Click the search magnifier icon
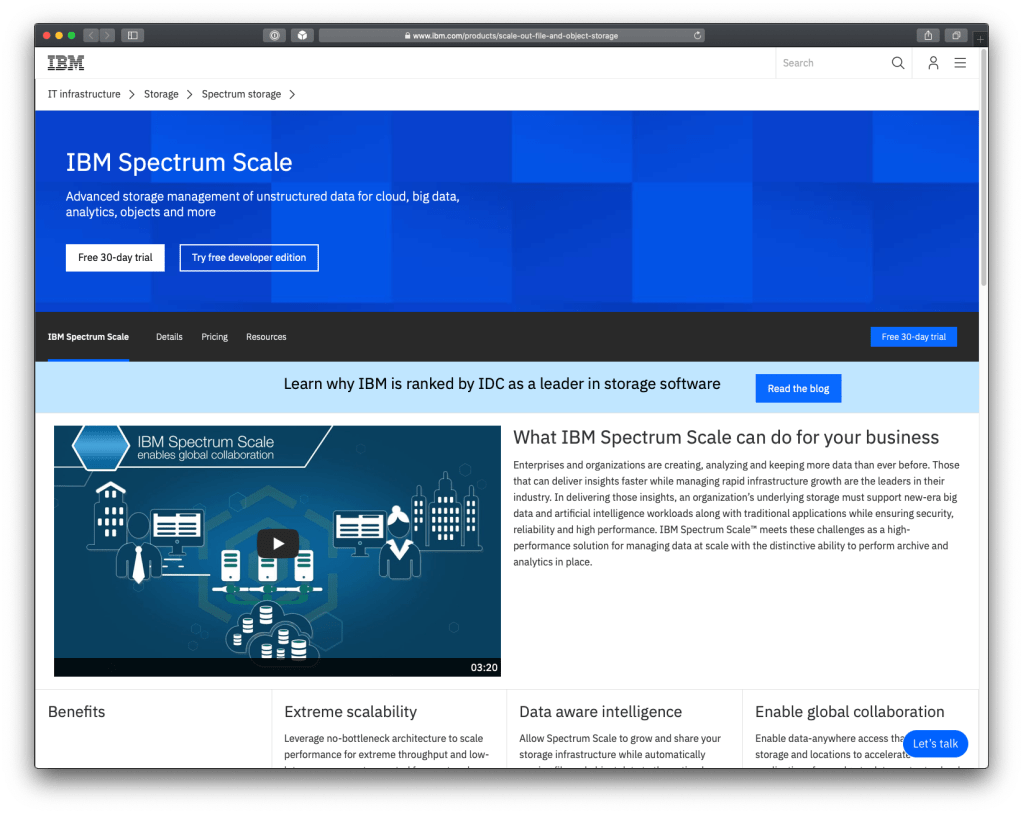1023x814 pixels. (897, 63)
